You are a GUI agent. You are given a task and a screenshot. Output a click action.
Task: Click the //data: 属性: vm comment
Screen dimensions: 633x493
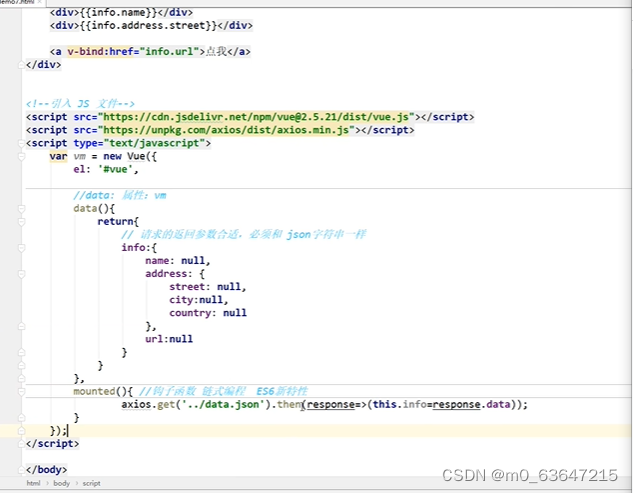tap(119, 196)
